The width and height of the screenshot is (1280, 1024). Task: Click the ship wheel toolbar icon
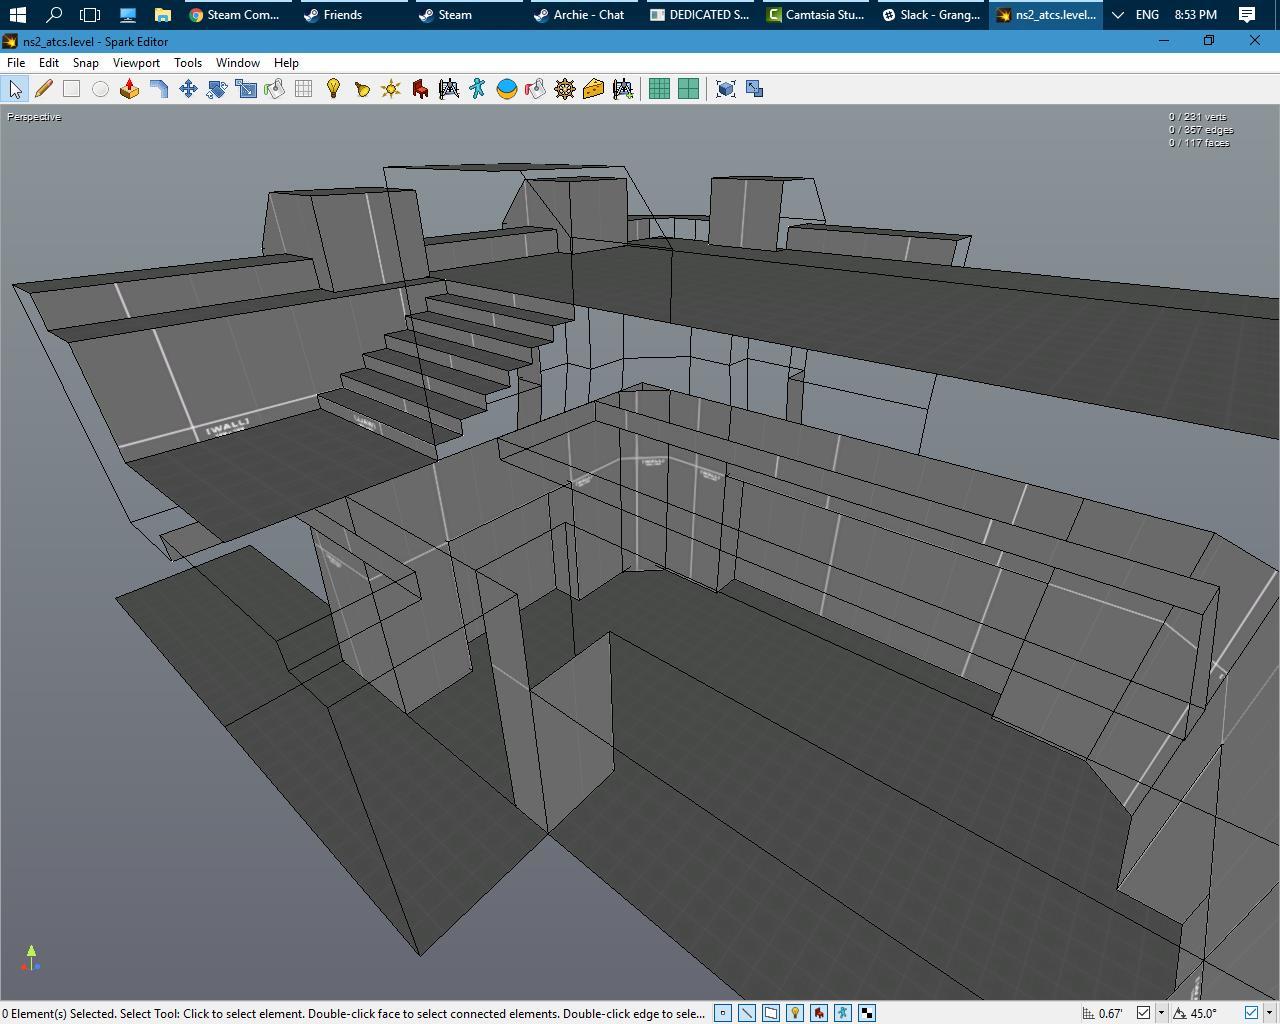(x=565, y=89)
